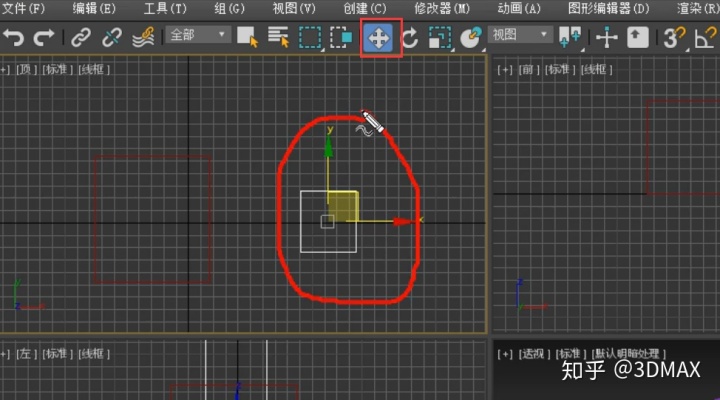Open the 修改器(M) menu
The width and height of the screenshot is (720, 400).
click(x=442, y=8)
